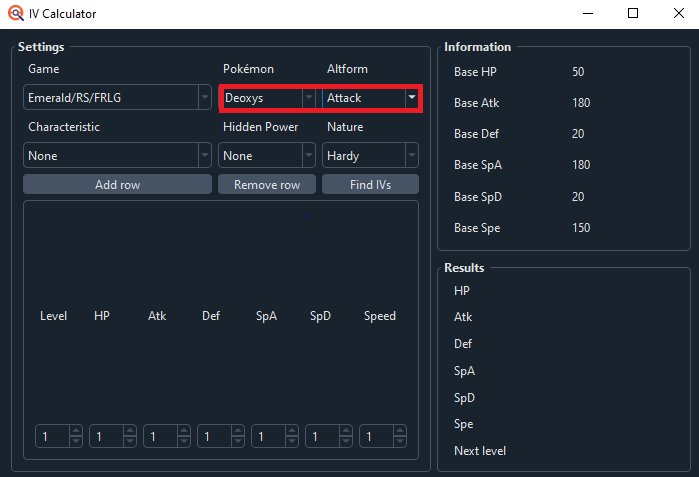Decrease the Def stat spinner

click(x=238, y=441)
